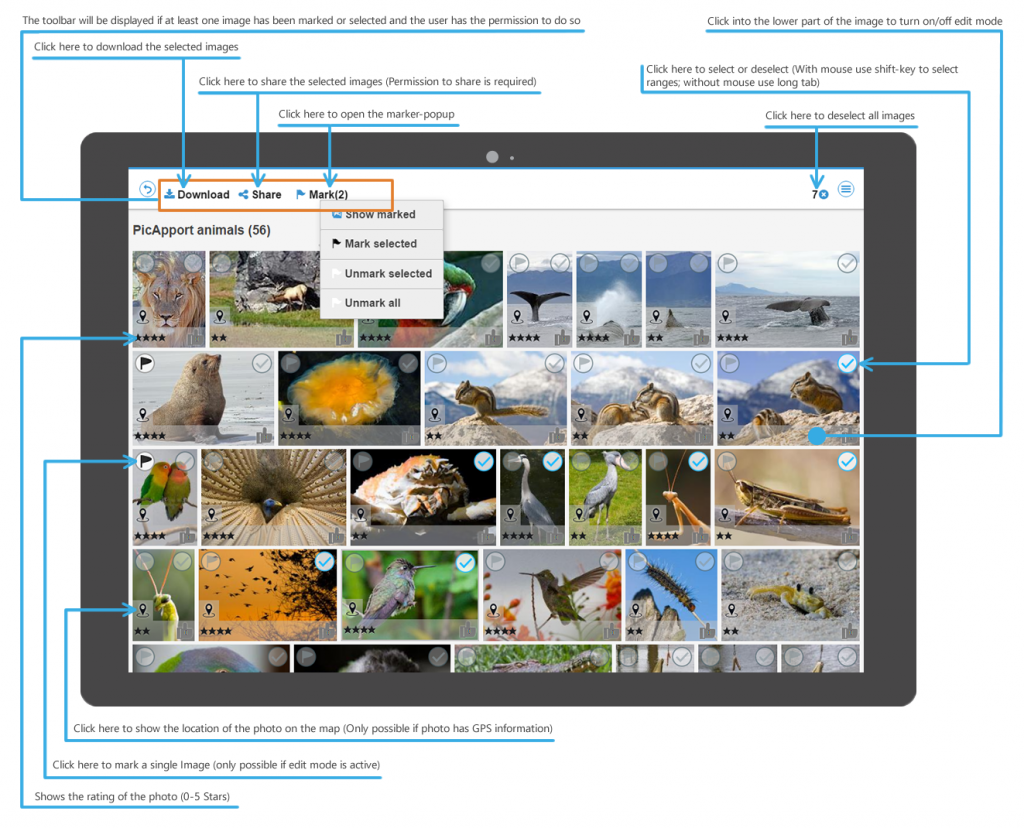This screenshot has width=1024, height=828.
Task: Set the star rating on seal photo
Action: pyautogui.click(x=151, y=436)
